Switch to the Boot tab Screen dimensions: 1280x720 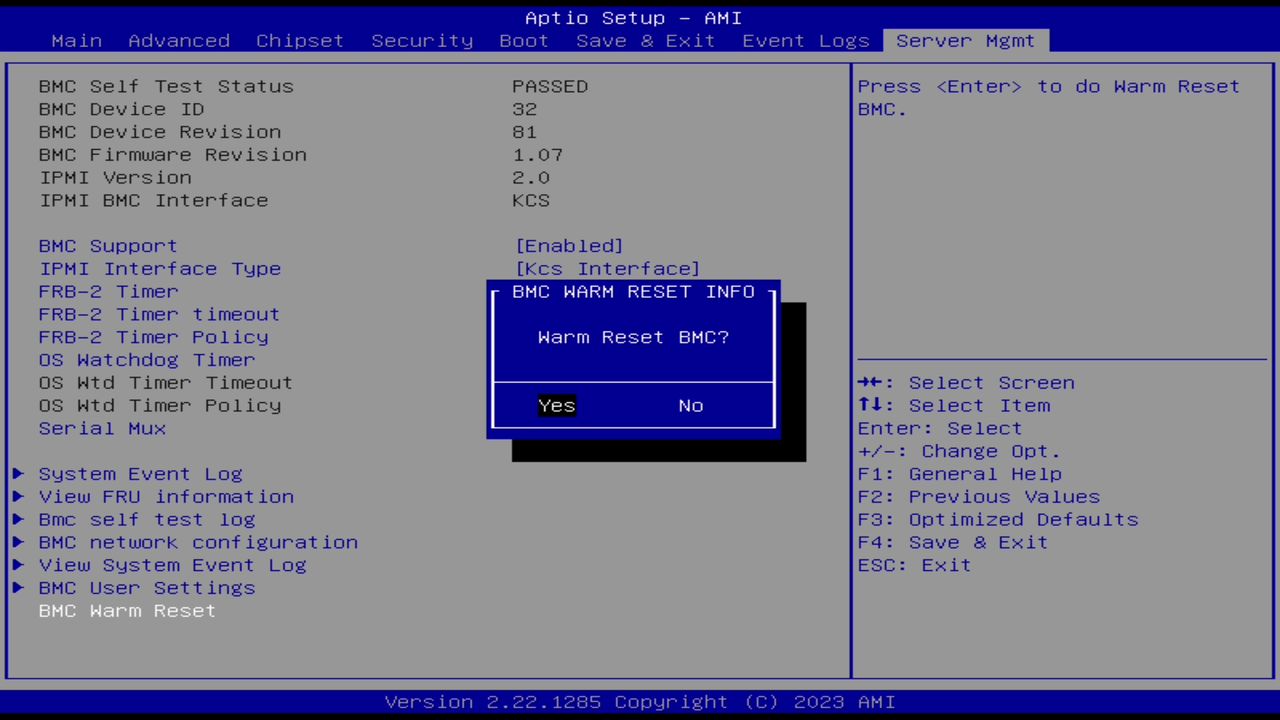(524, 40)
